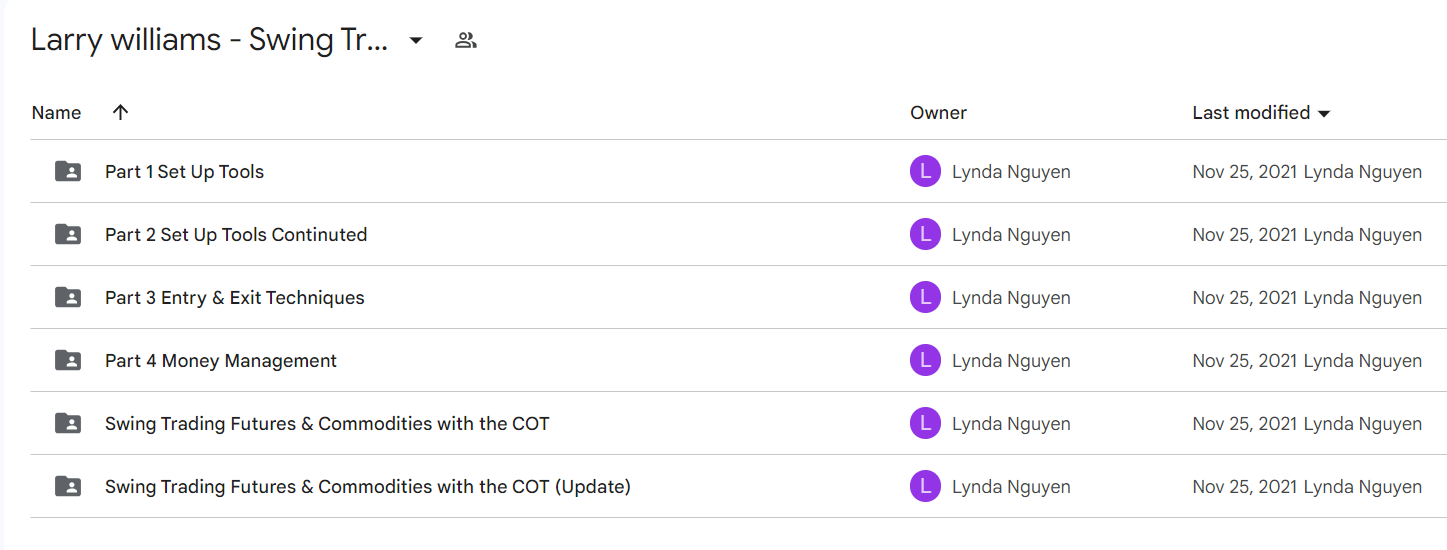
Task: Open Swing Trading Futures COT (Update) folder
Action: [367, 487]
